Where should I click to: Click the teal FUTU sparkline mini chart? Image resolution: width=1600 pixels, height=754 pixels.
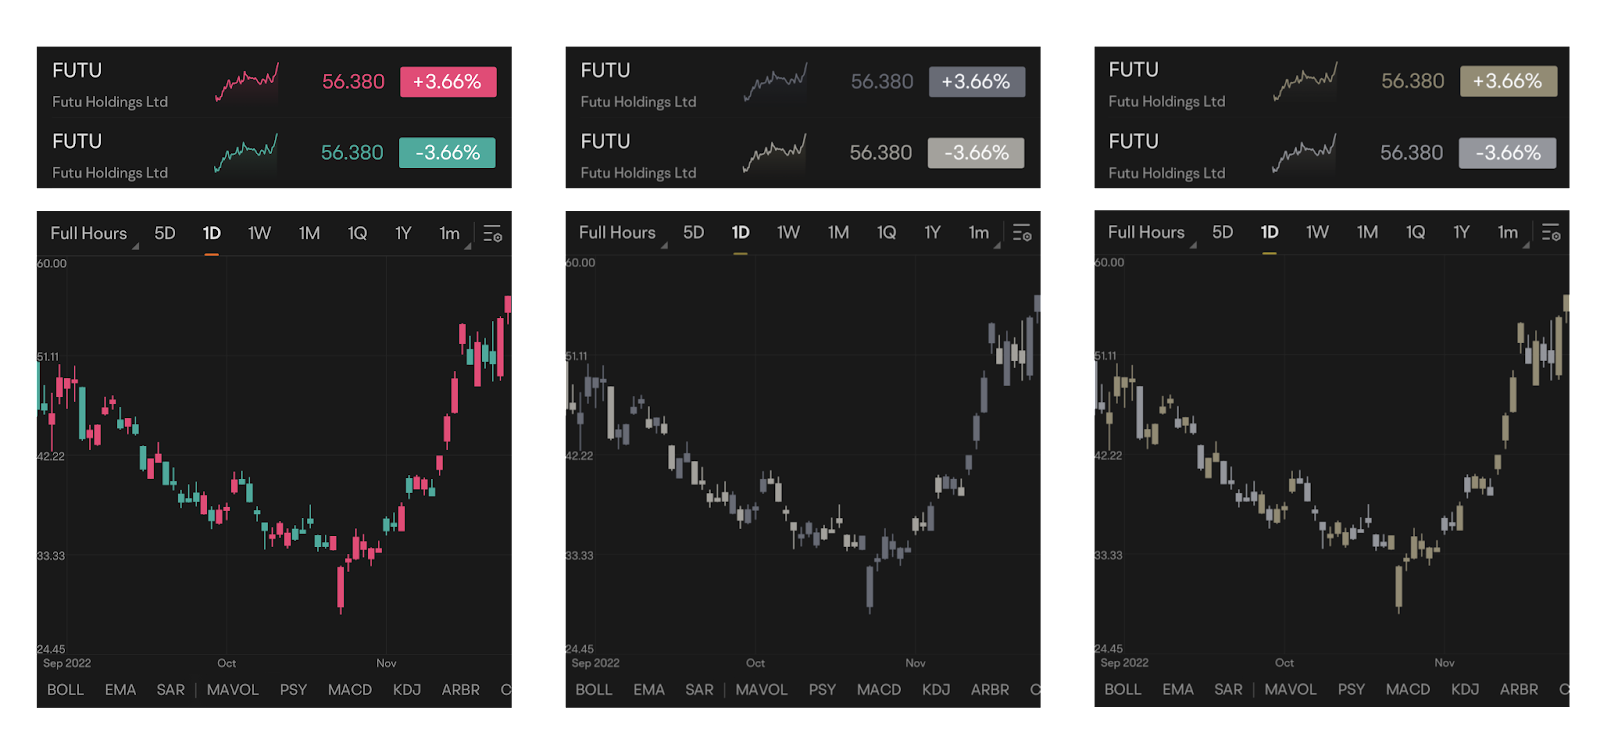point(247,153)
